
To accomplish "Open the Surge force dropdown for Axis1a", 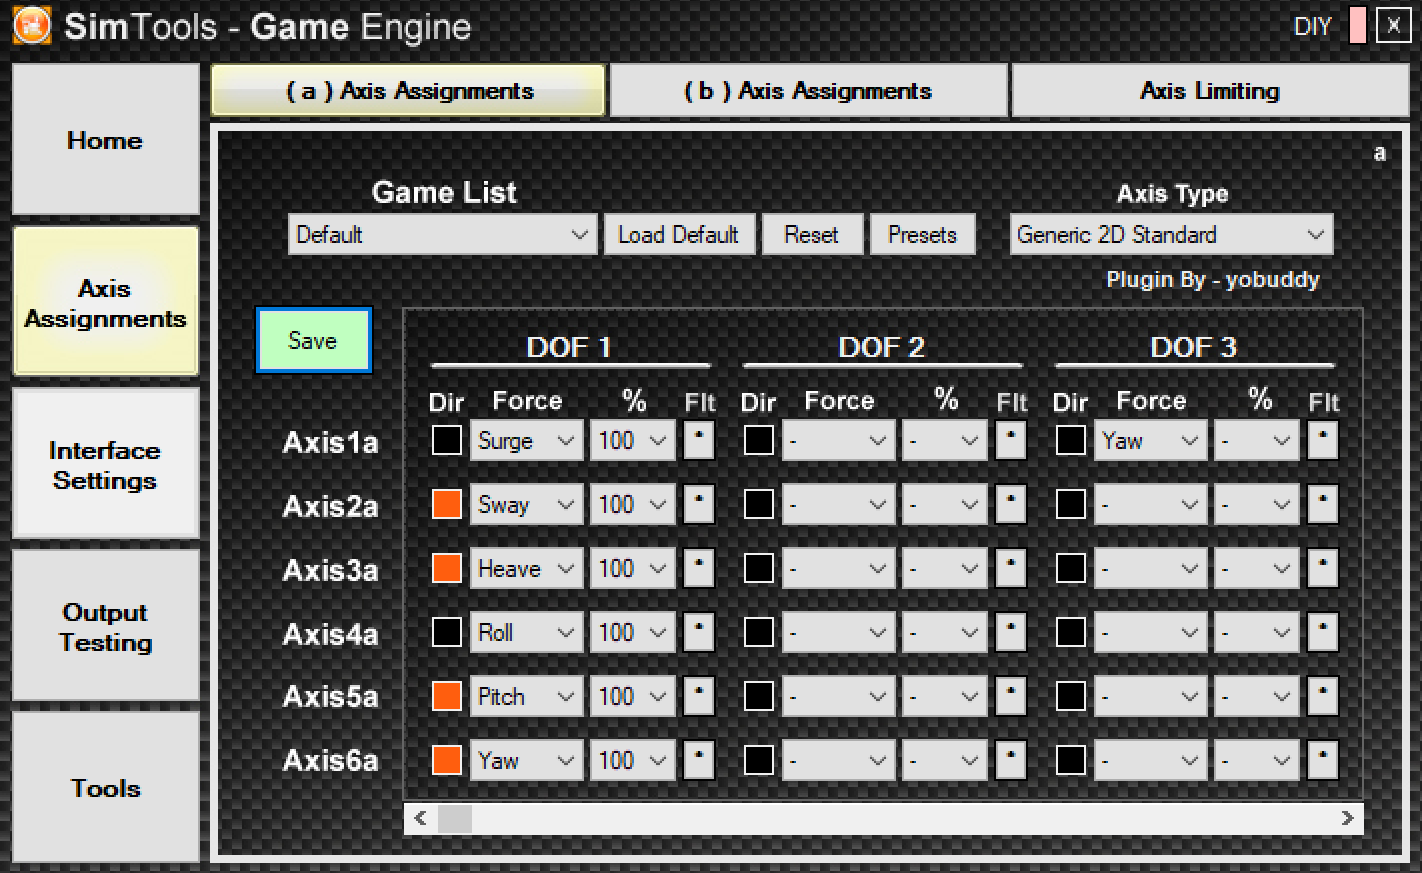I will (x=526, y=440).
